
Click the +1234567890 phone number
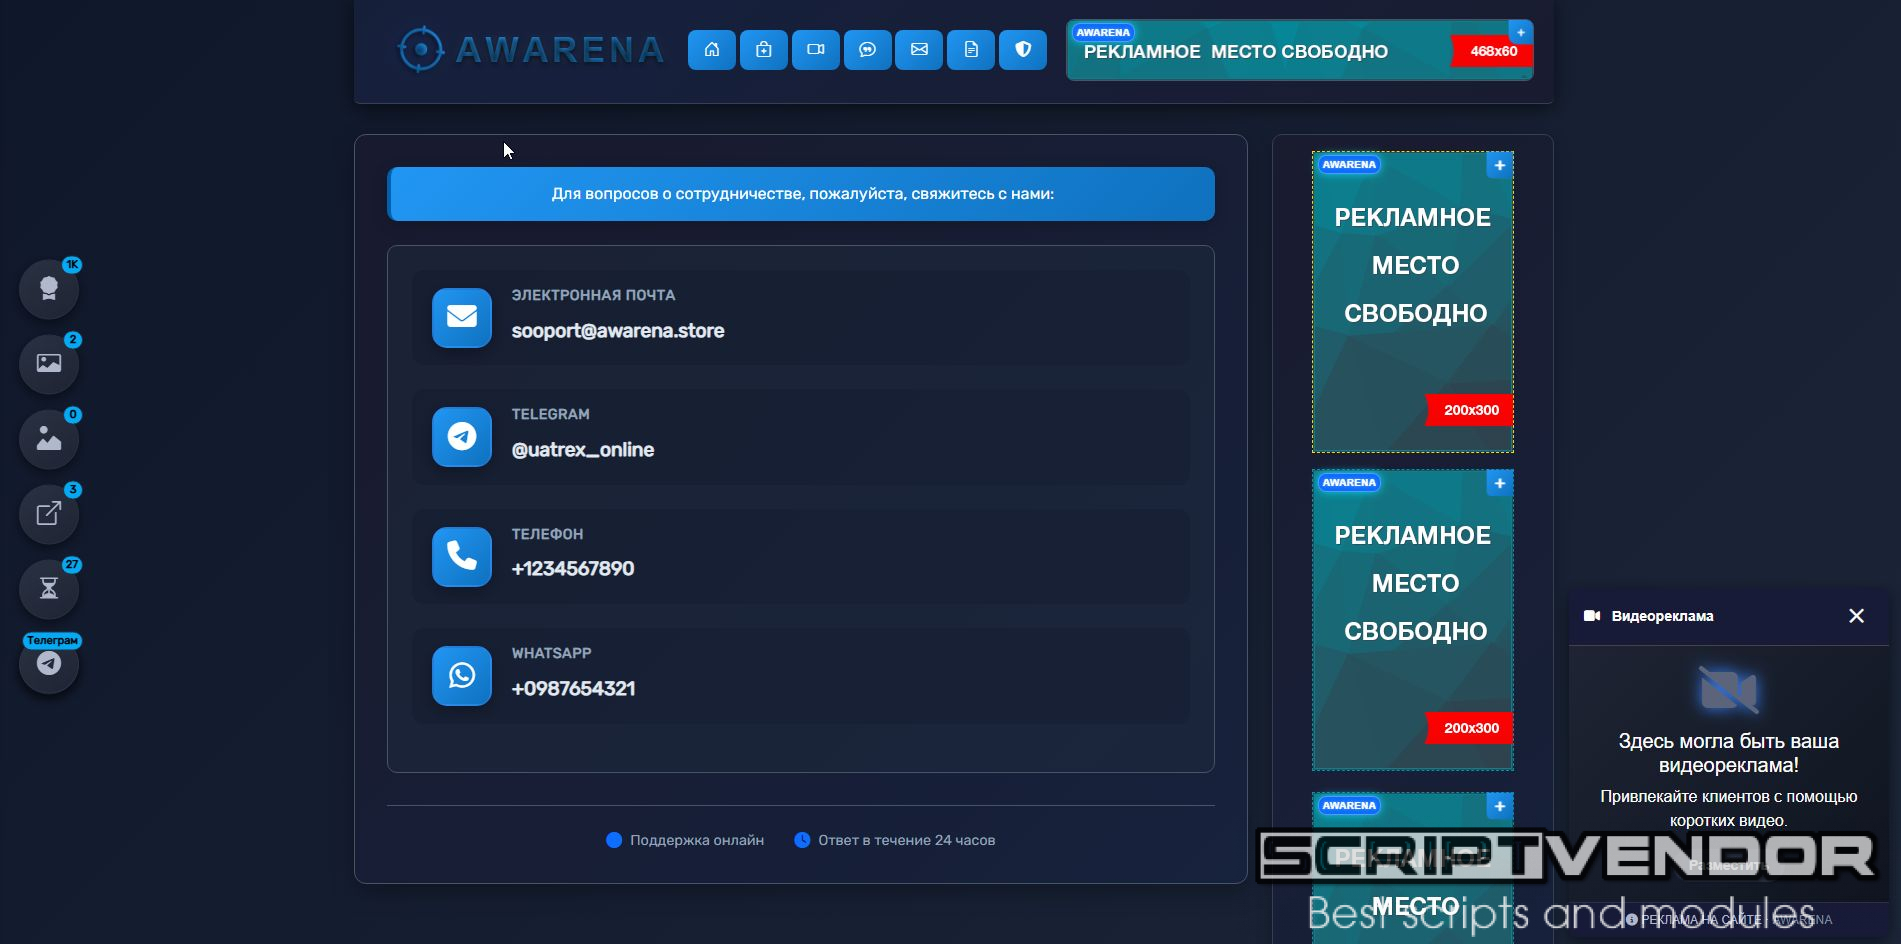pyautogui.click(x=572, y=569)
